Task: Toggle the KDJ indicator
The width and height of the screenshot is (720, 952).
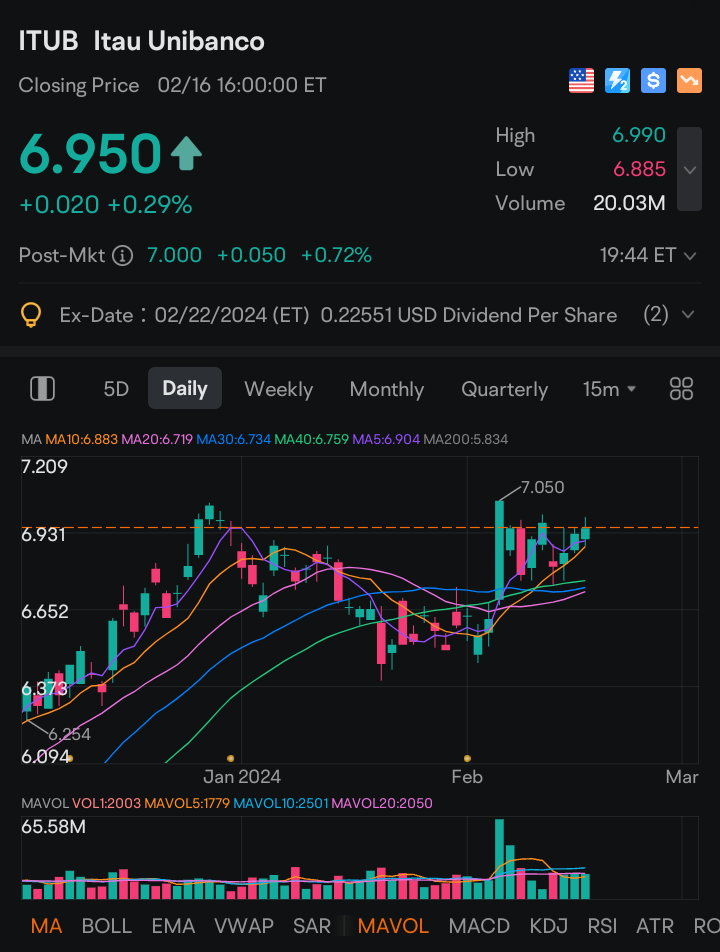Action: tap(548, 926)
